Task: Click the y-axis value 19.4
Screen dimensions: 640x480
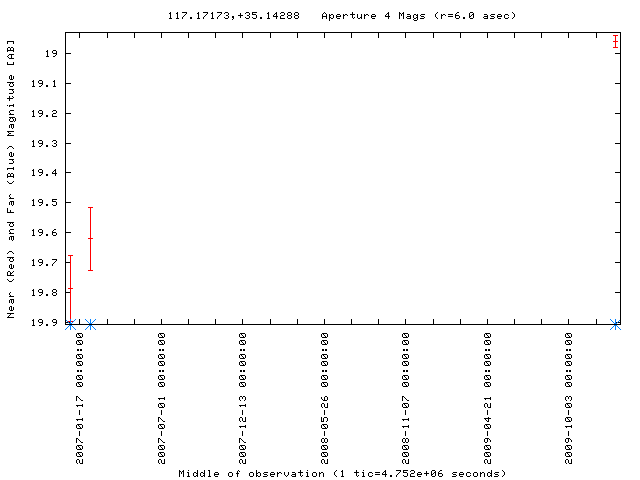Action: 44,173
